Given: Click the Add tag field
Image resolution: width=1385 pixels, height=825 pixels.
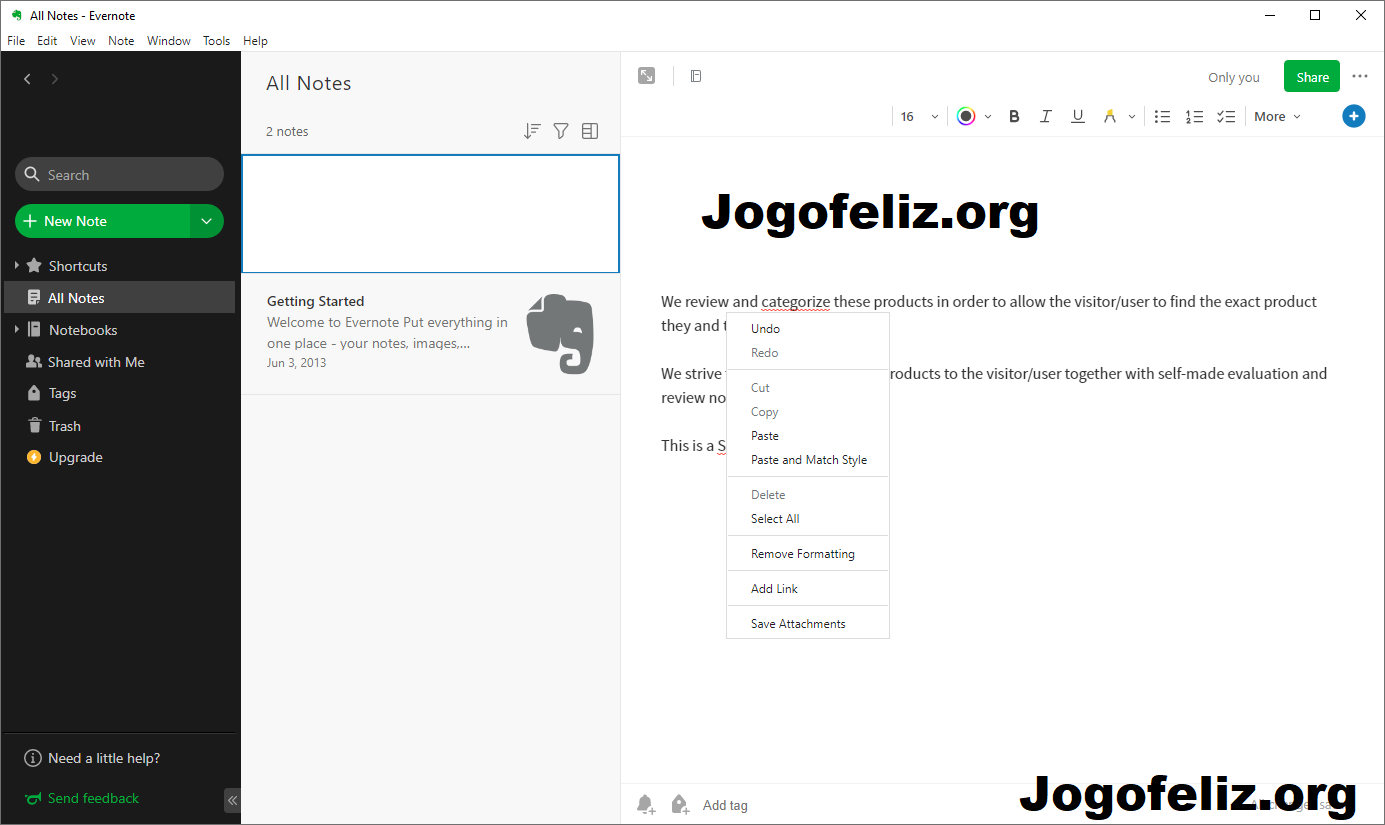Looking at the screenshot, I should (725, 805).
